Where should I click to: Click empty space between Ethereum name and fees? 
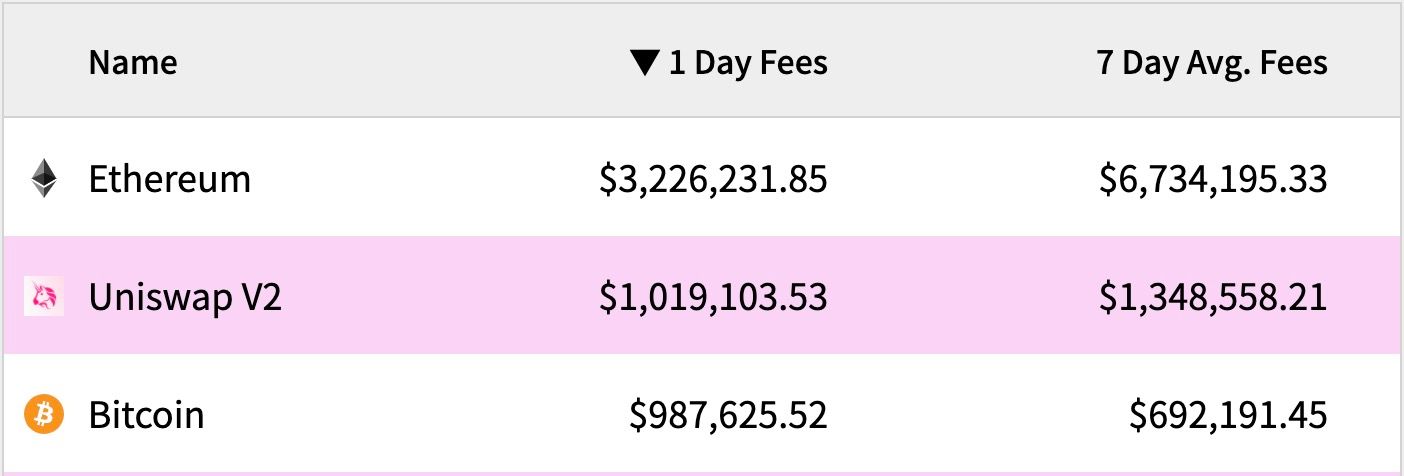[x=425, y=179]
